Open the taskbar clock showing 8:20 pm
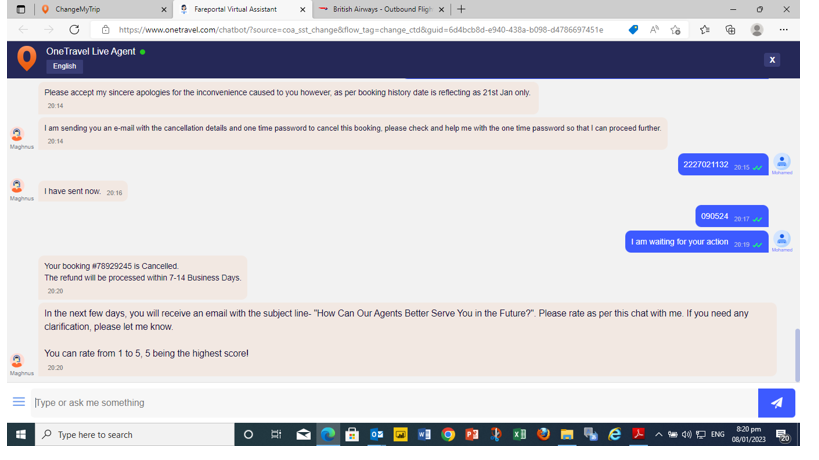The image size is (819, 460). coord(748,434)
